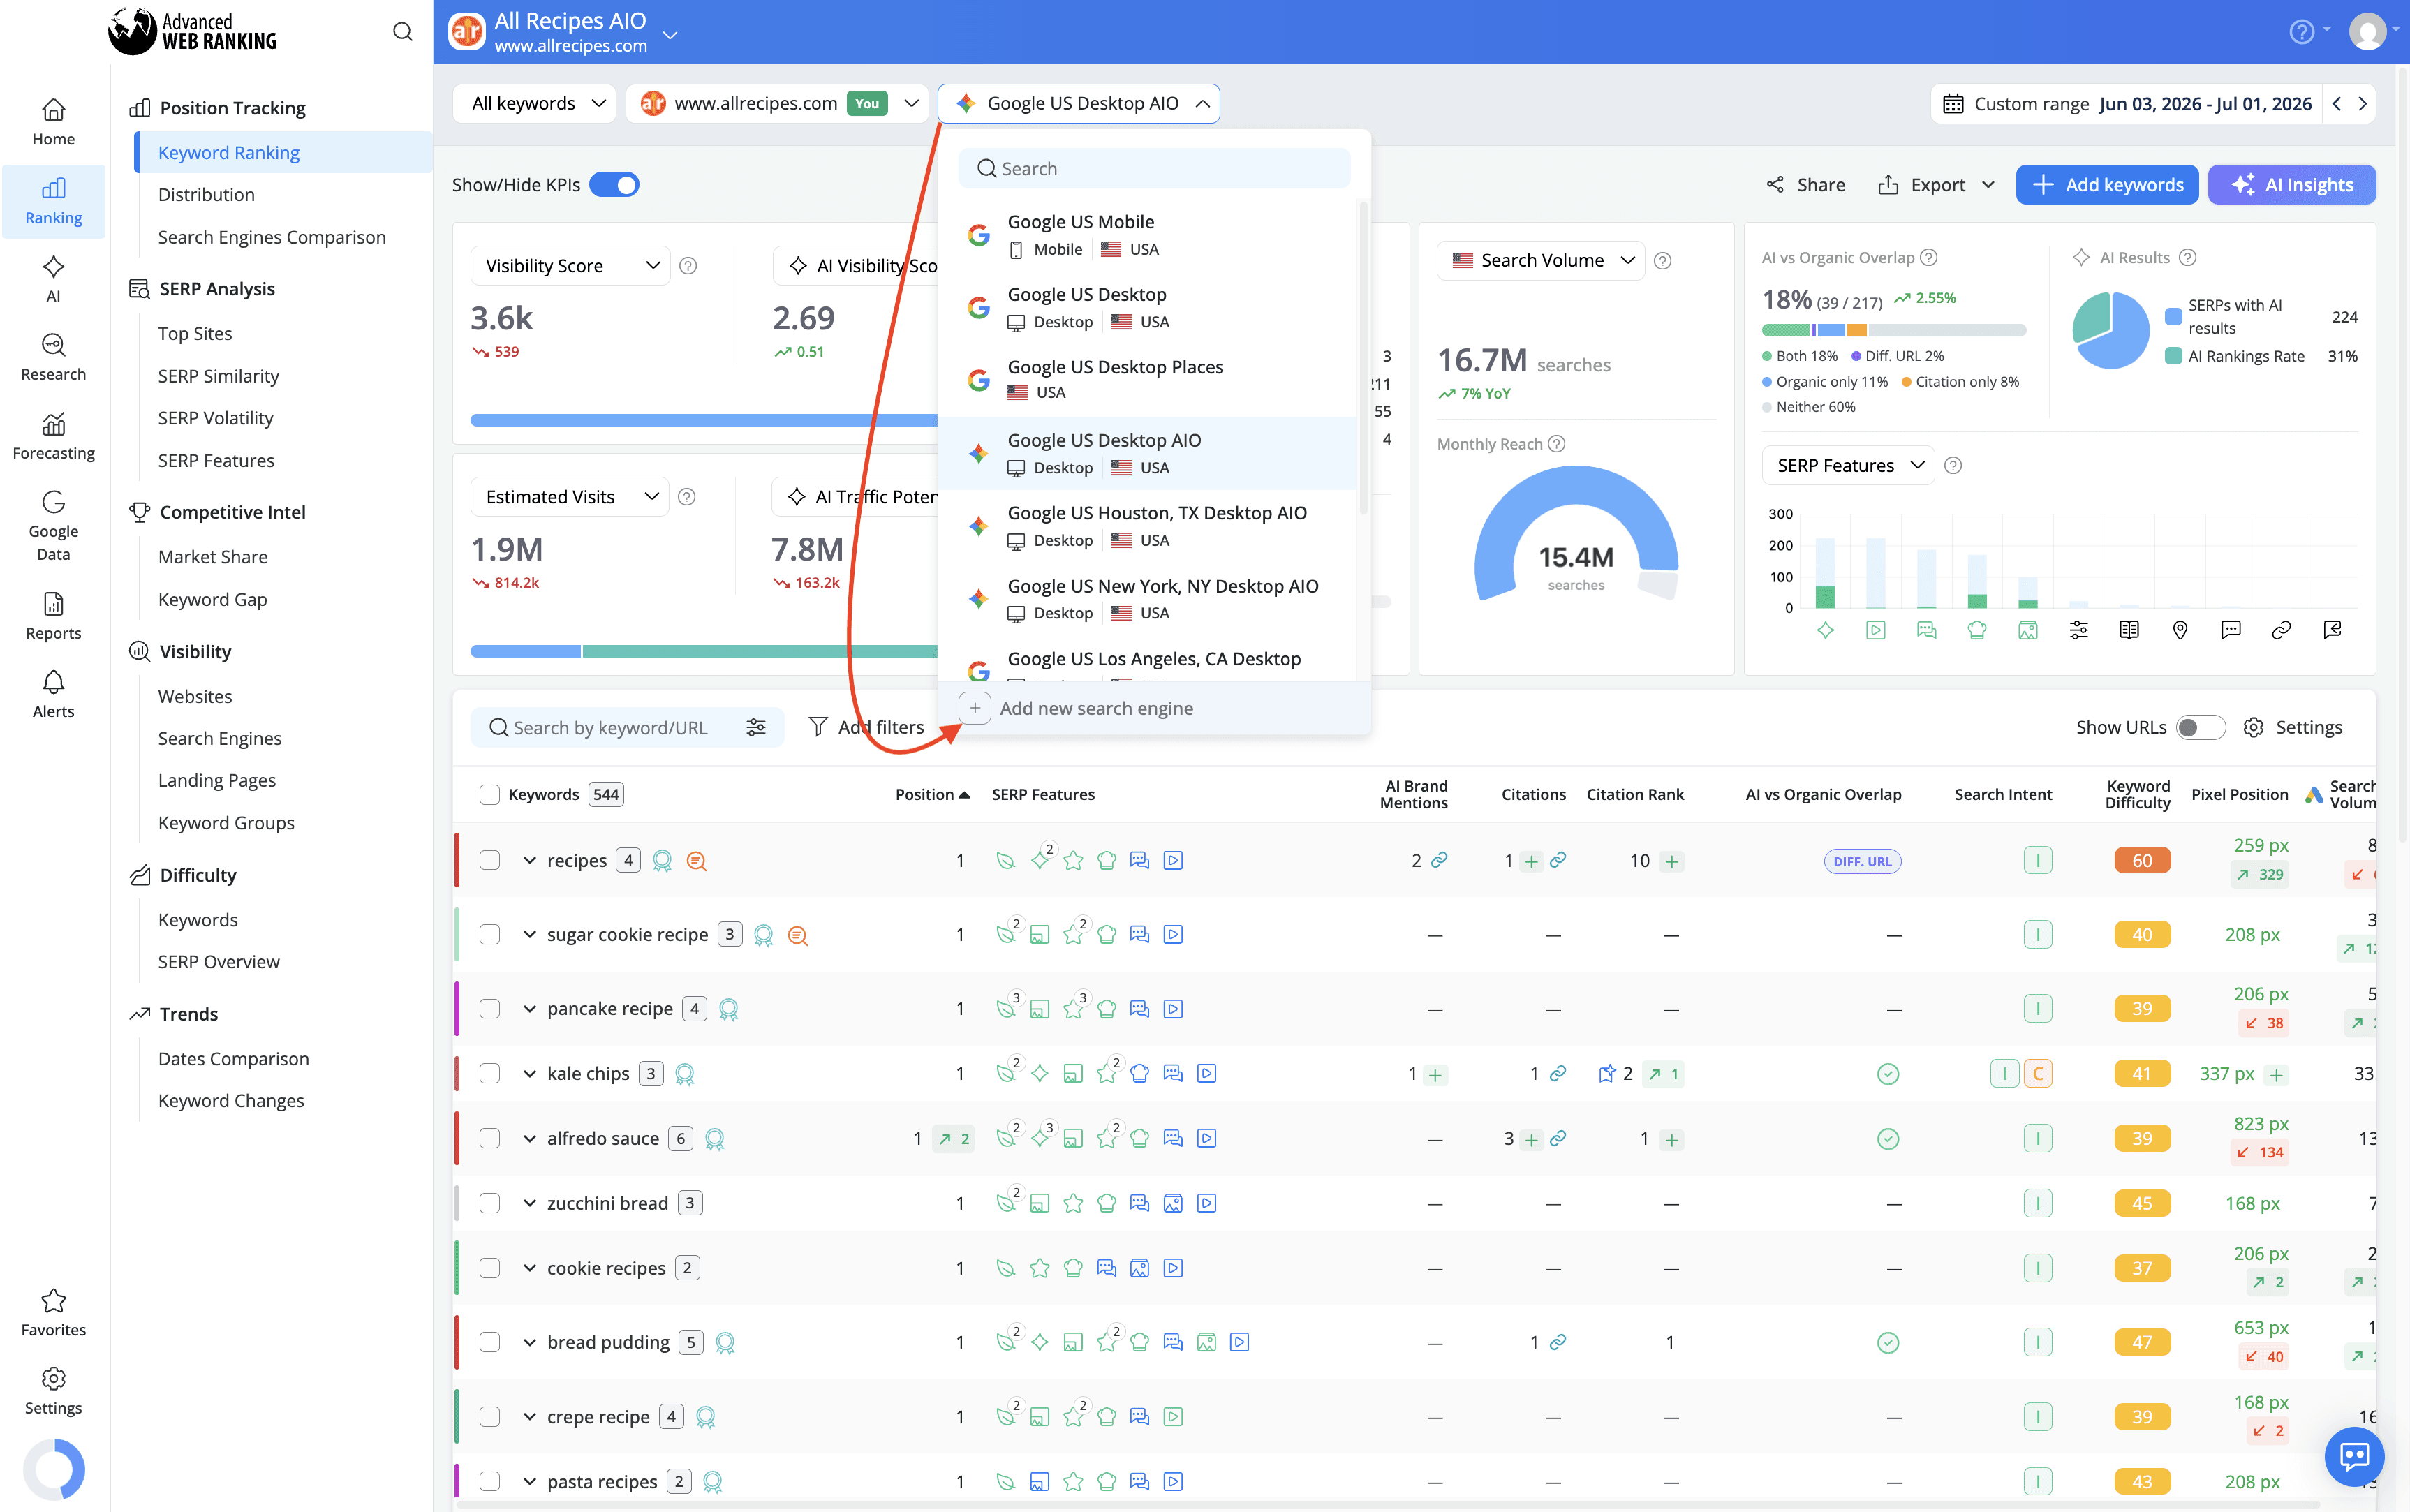
Task: Go to previous date range arrow
Action: 2337,103
